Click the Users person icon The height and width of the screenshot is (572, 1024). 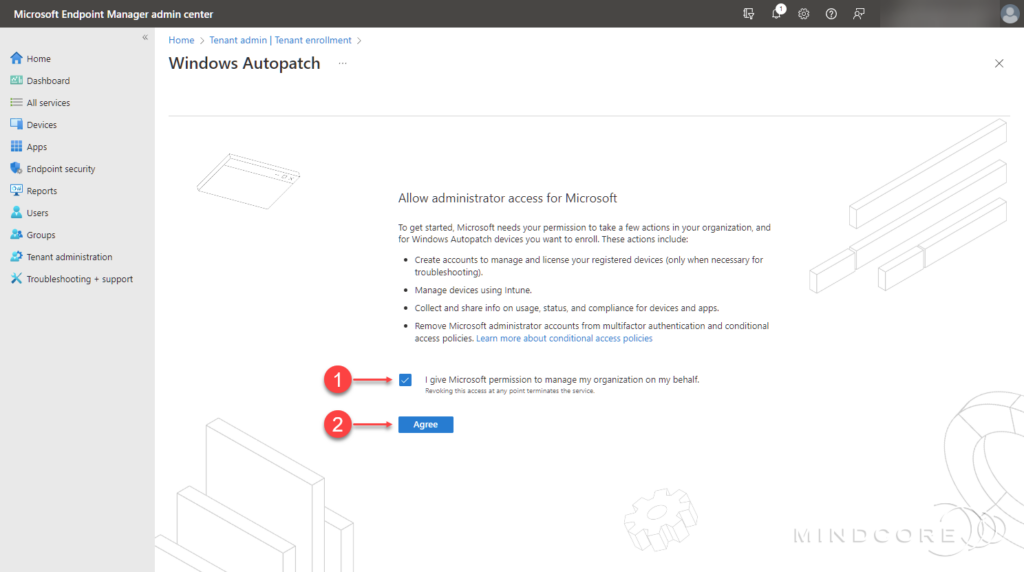pyautogui.click(x=16, y=212)
